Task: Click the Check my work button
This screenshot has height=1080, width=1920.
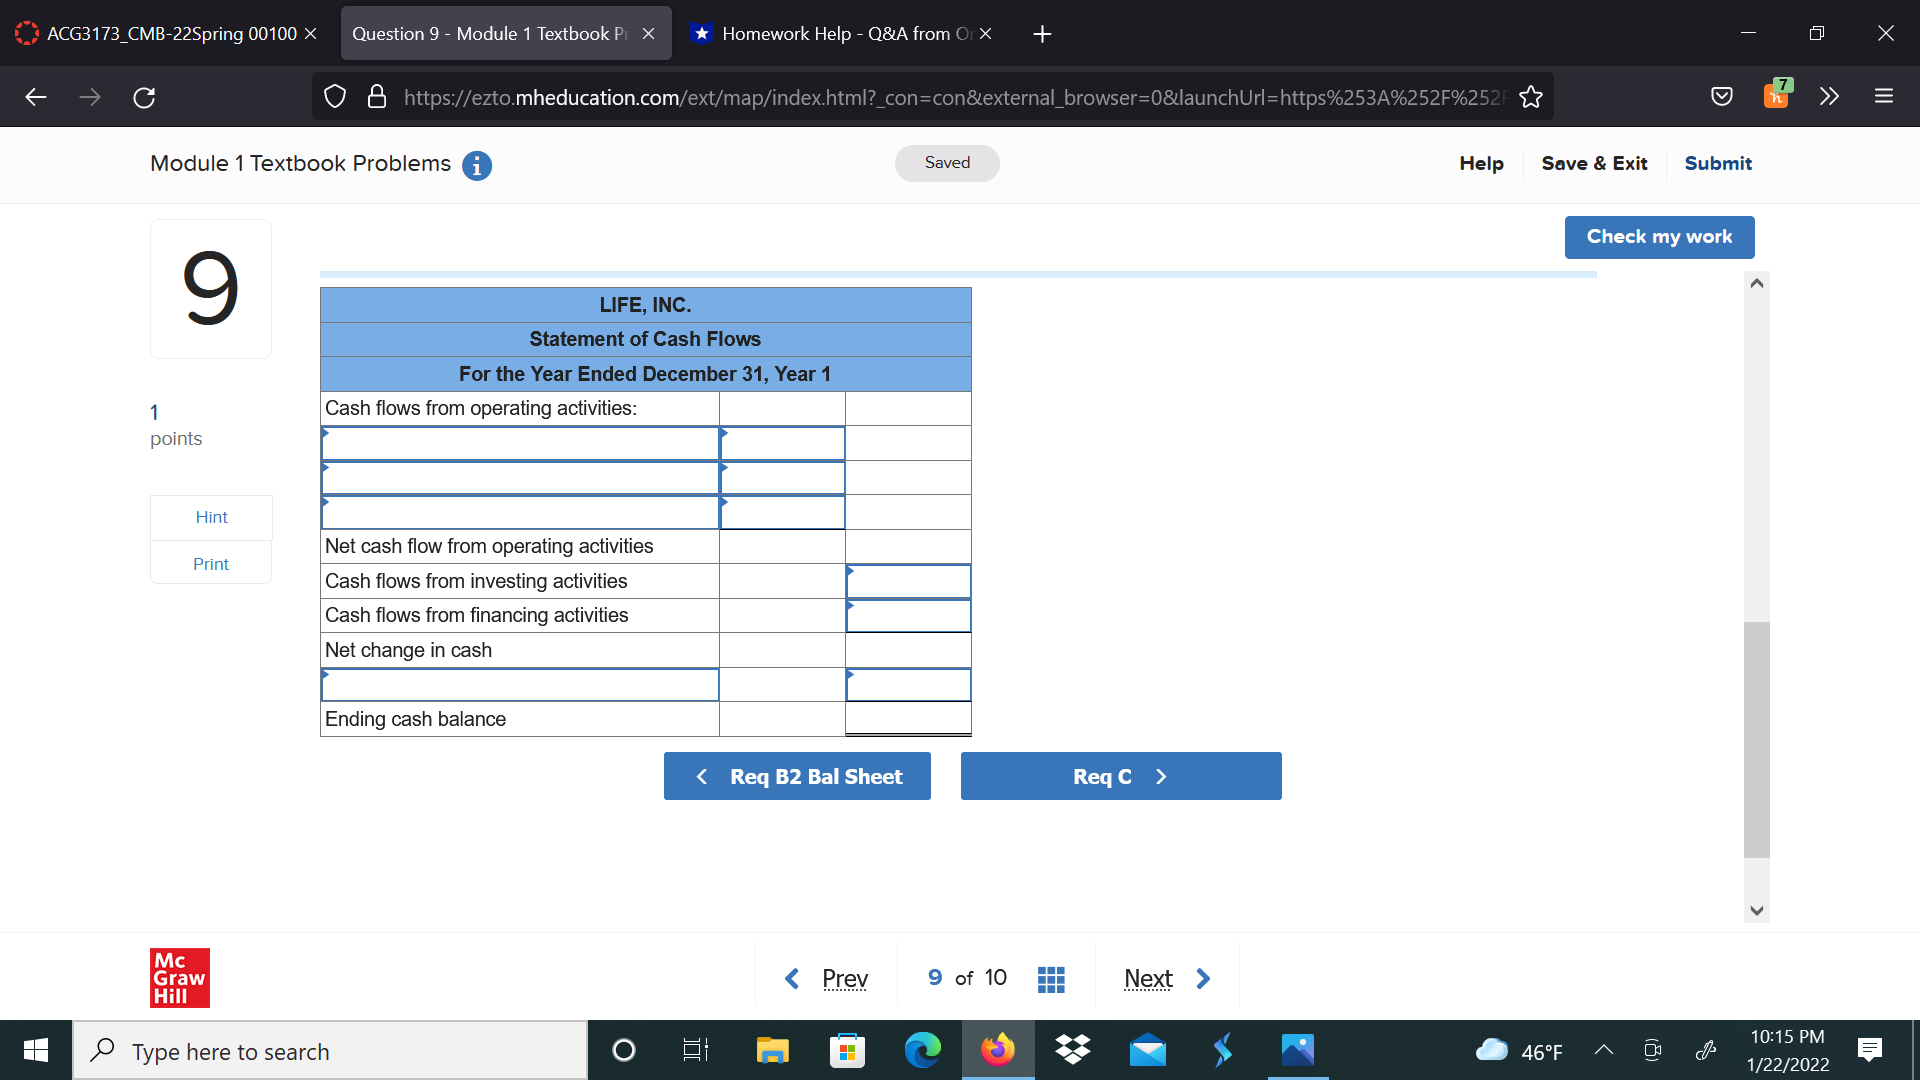Action: pyautogui.click(x=1659, y=237)
